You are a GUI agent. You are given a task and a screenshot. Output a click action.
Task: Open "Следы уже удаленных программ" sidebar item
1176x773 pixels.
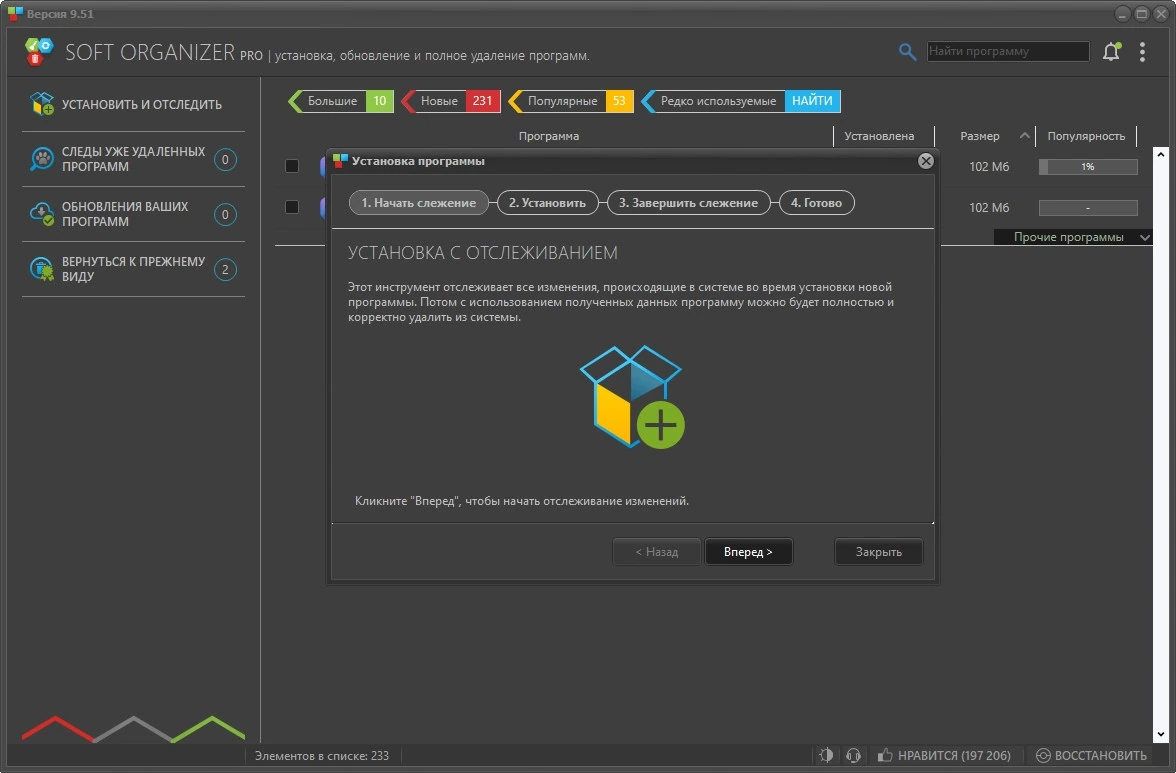pos(134,159)
